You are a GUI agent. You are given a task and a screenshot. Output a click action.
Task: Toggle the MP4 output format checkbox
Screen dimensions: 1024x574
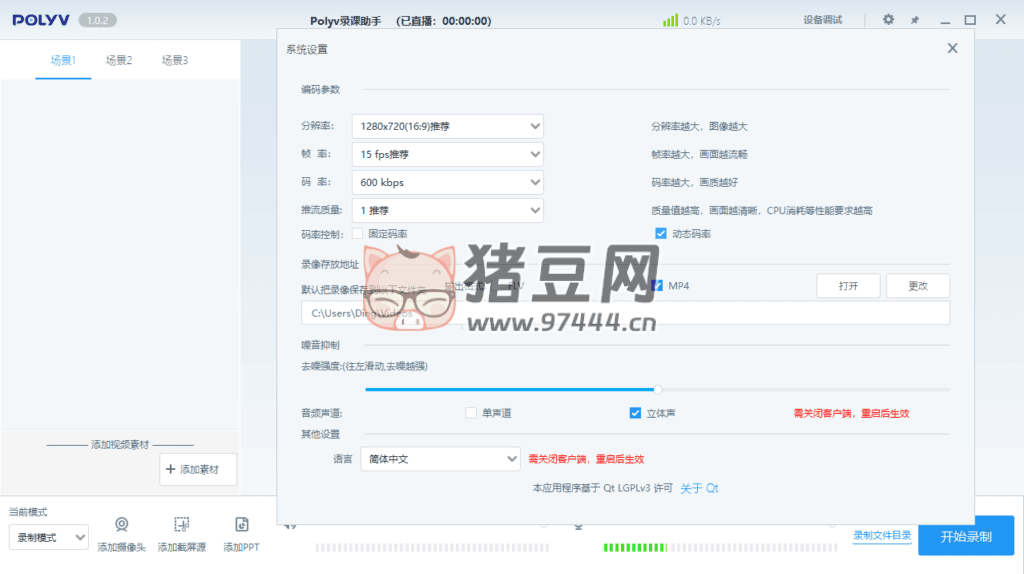coord(656,285)
